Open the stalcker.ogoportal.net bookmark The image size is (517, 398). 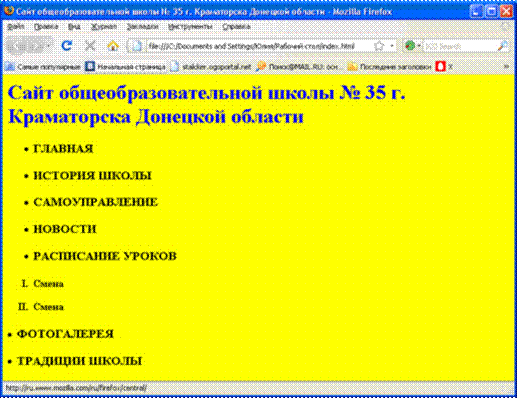click(x=211, y=67)
